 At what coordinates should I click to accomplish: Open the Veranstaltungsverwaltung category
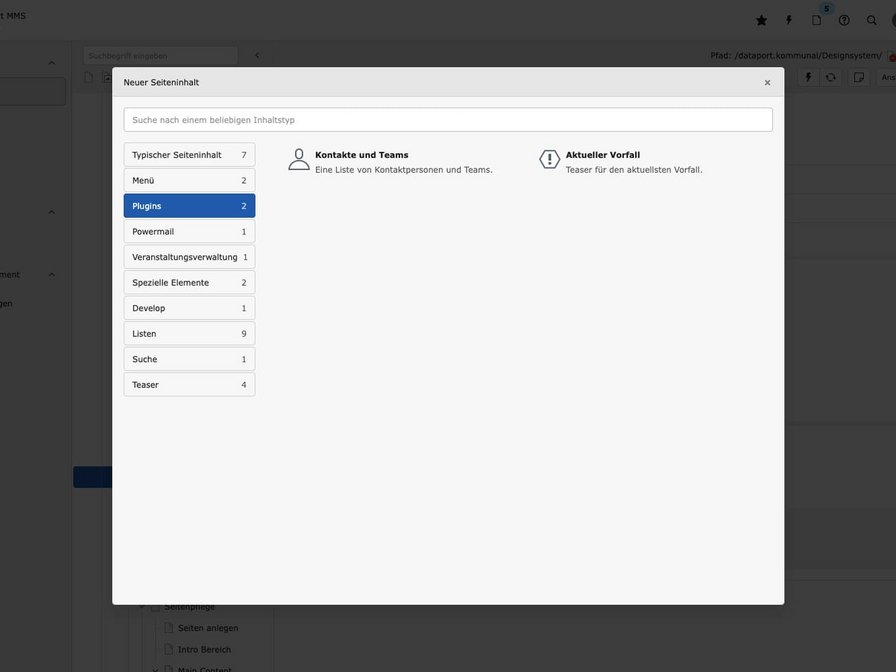click(189, 257)
